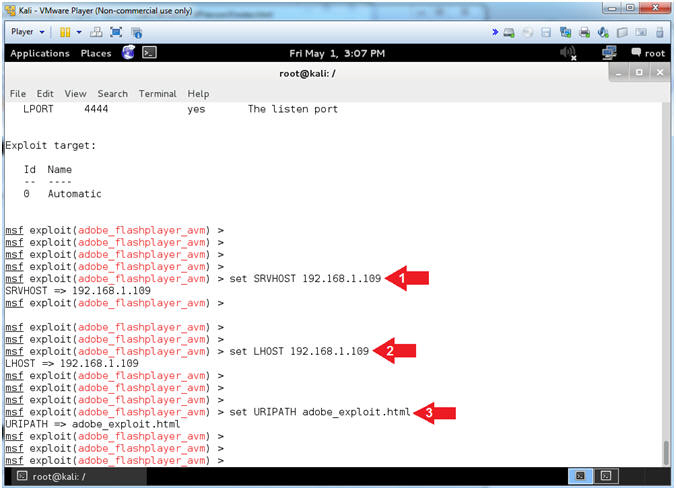This screenshot has width=676, height=490.
Task: Click 'The listen port' description text
Action: [293, 109]
